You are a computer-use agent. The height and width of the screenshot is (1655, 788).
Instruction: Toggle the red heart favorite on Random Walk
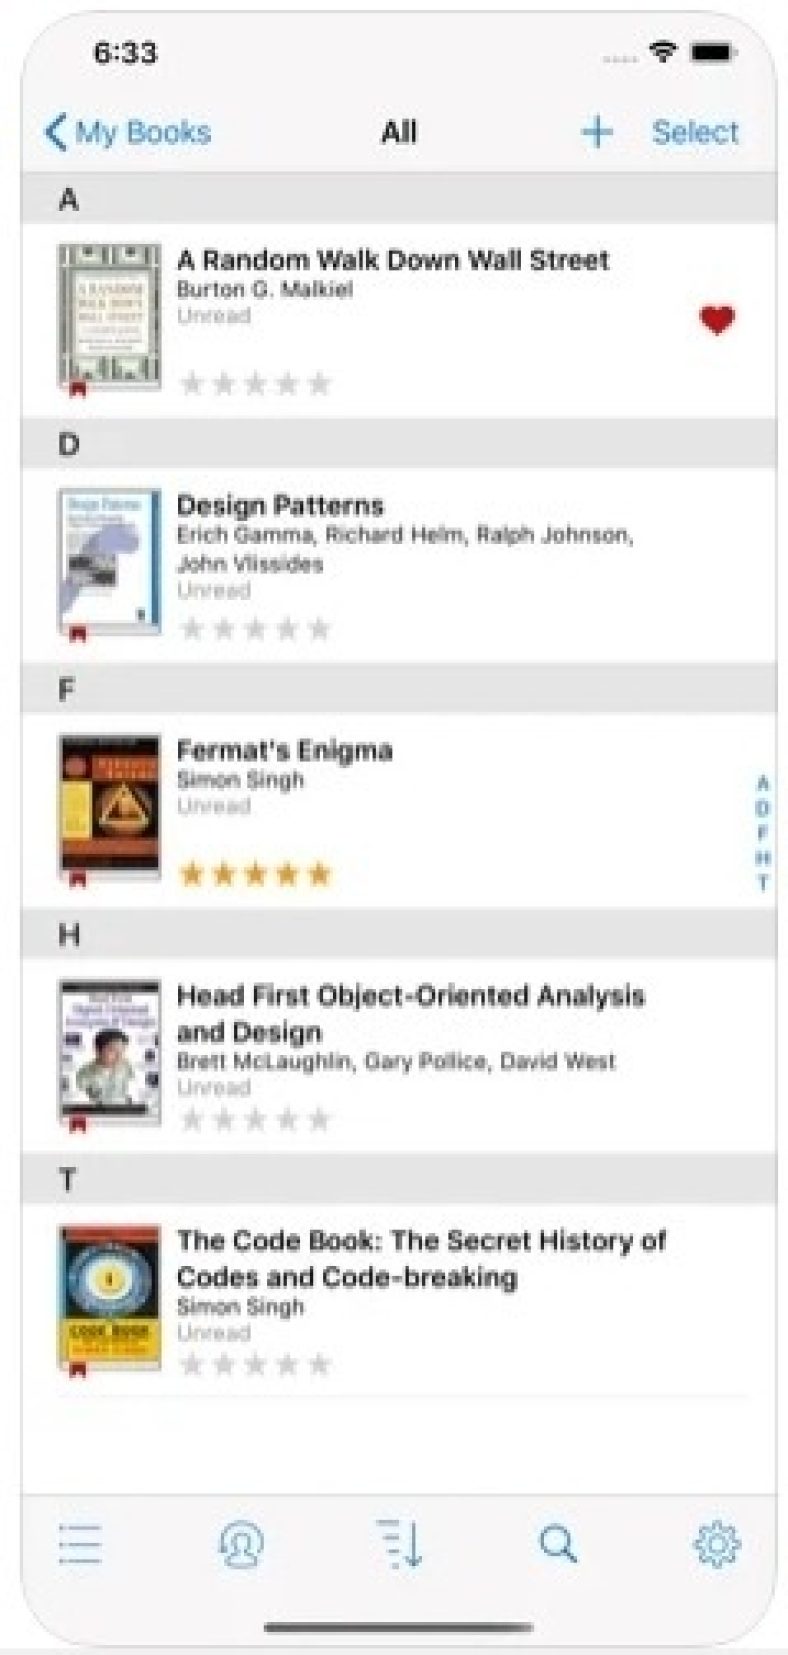(717, 320)
